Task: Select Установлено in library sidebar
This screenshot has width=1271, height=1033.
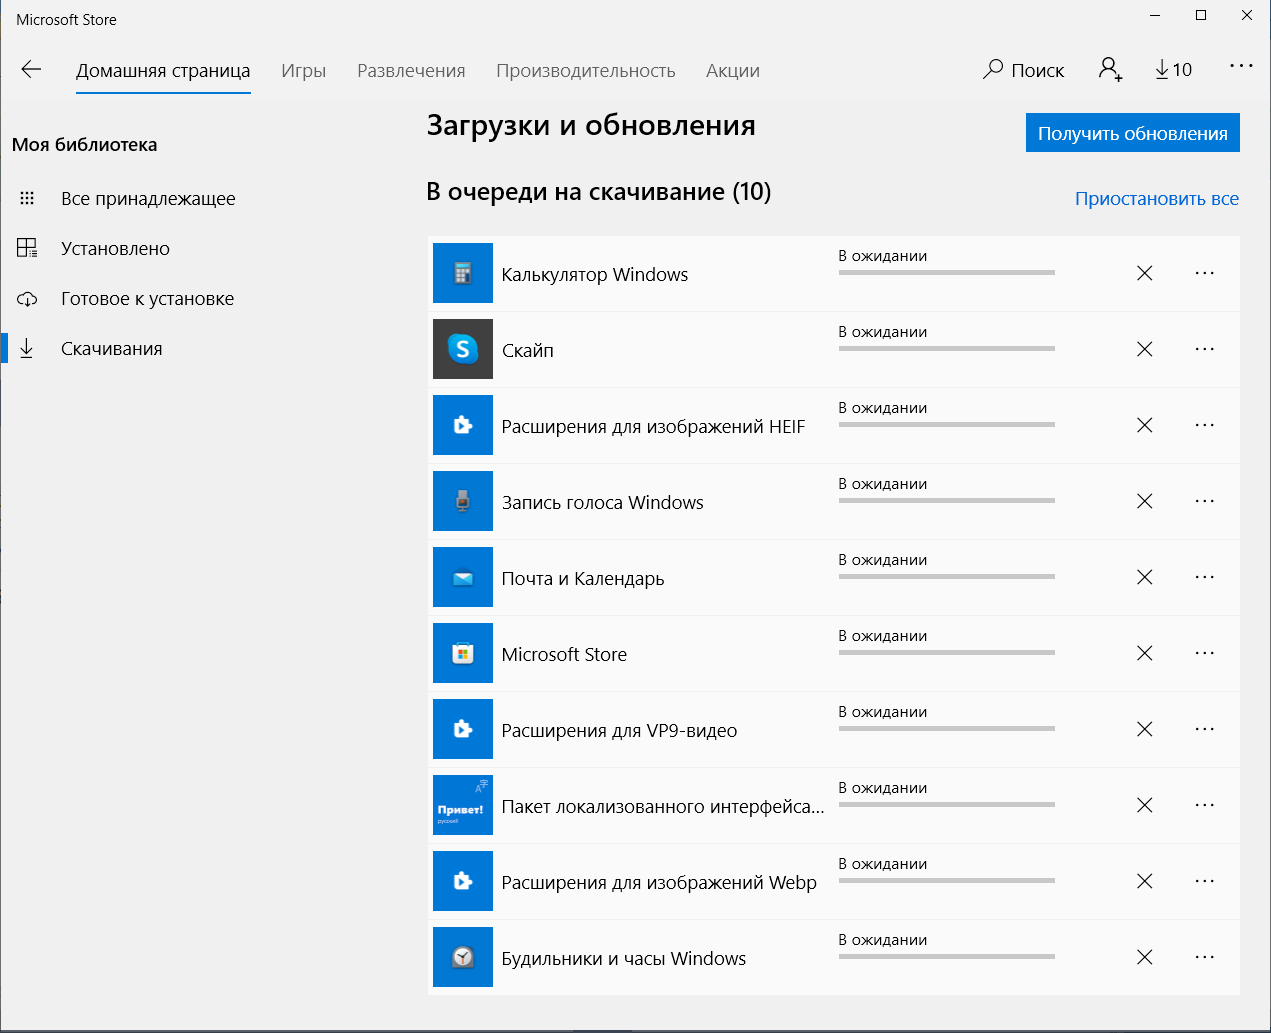Action: tap(115, 249)
